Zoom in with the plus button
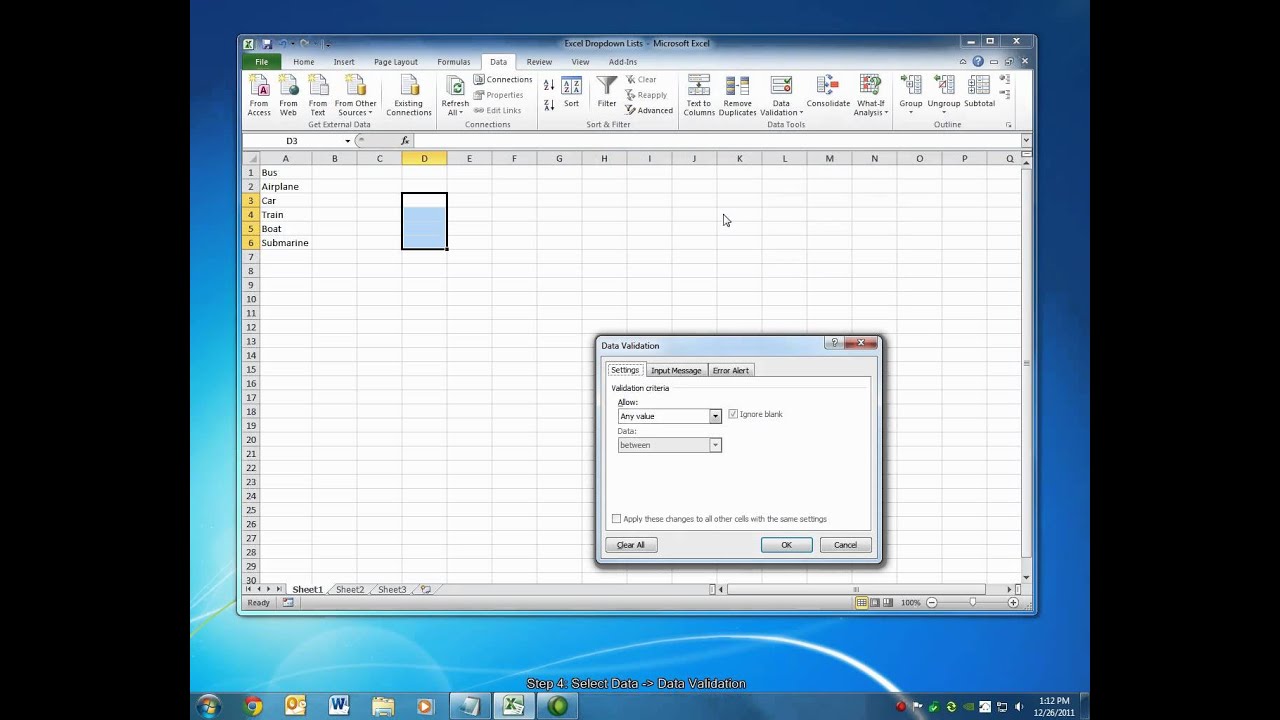 [x=1013, y=603]
